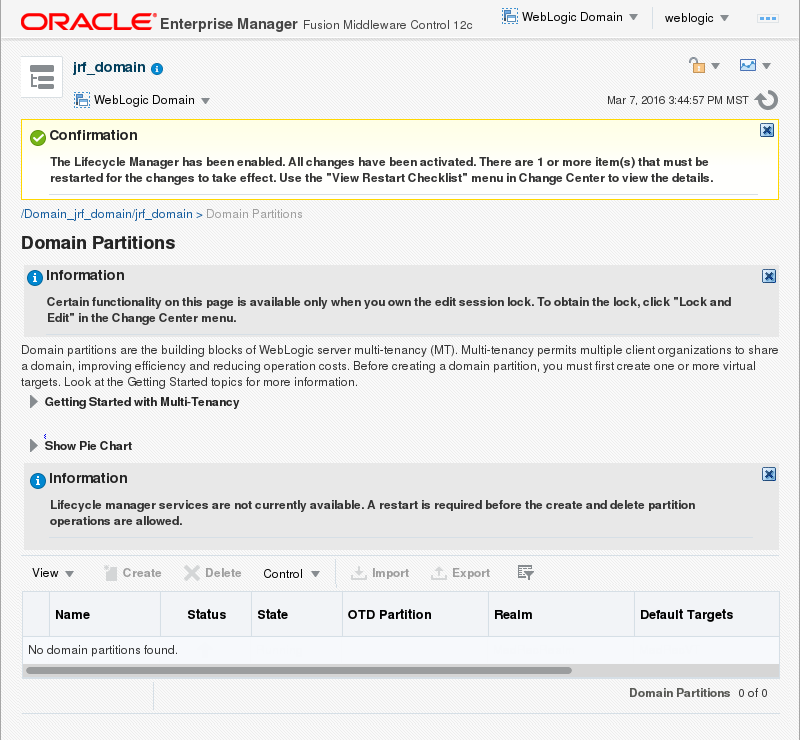Viewport: 800px width, 740px height.
Task: Click the Oracle logo
Action: (89, 22)
